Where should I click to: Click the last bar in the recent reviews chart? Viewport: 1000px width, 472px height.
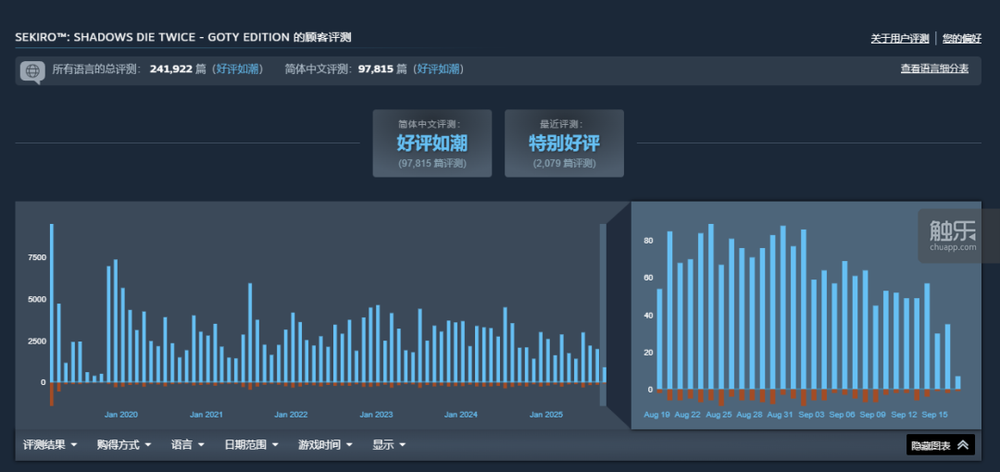958,382
